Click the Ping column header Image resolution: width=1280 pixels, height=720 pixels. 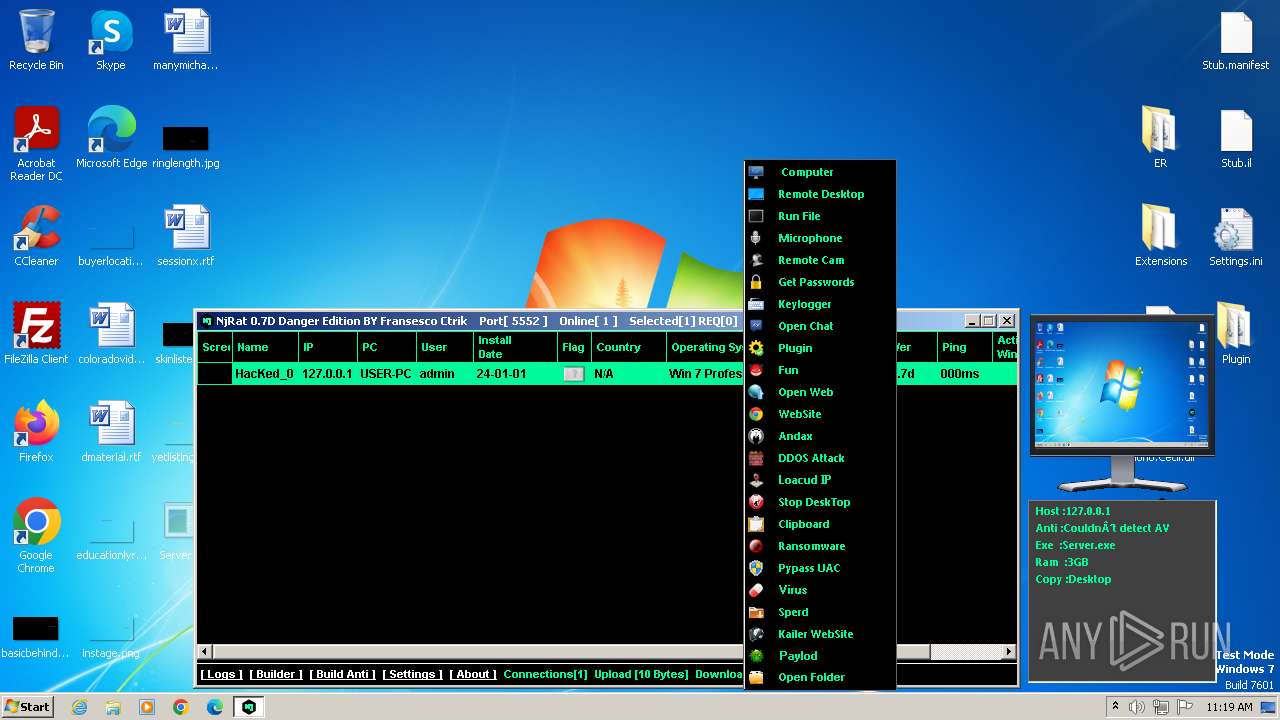[964, 347]
